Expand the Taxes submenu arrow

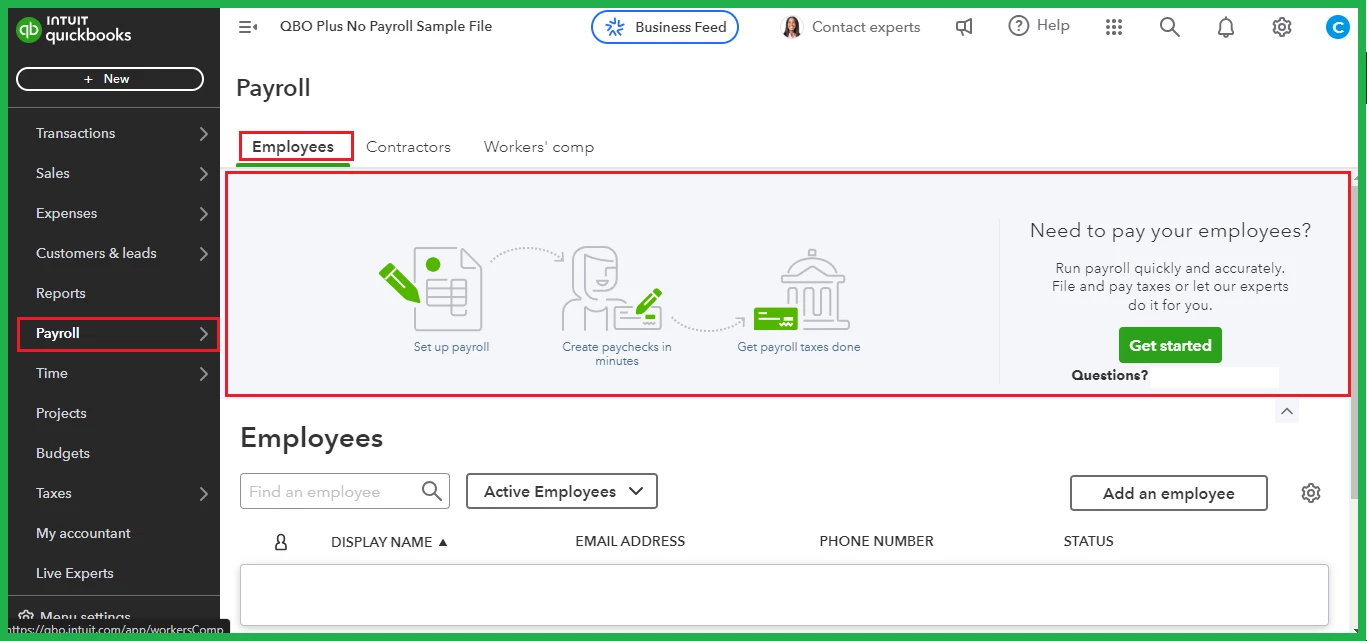click(x=203, y=493)
